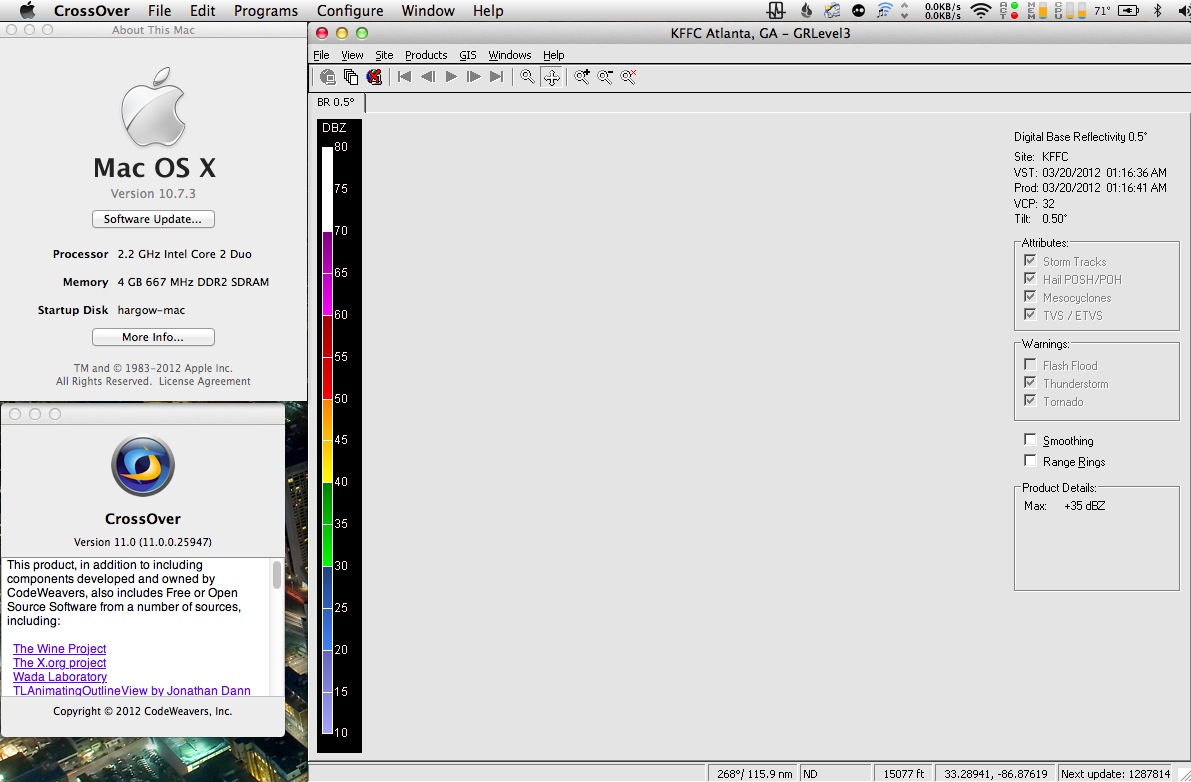Toggle the Tornado warnings checkbox
1191x782 pixels.
[x=1030, y=401]
